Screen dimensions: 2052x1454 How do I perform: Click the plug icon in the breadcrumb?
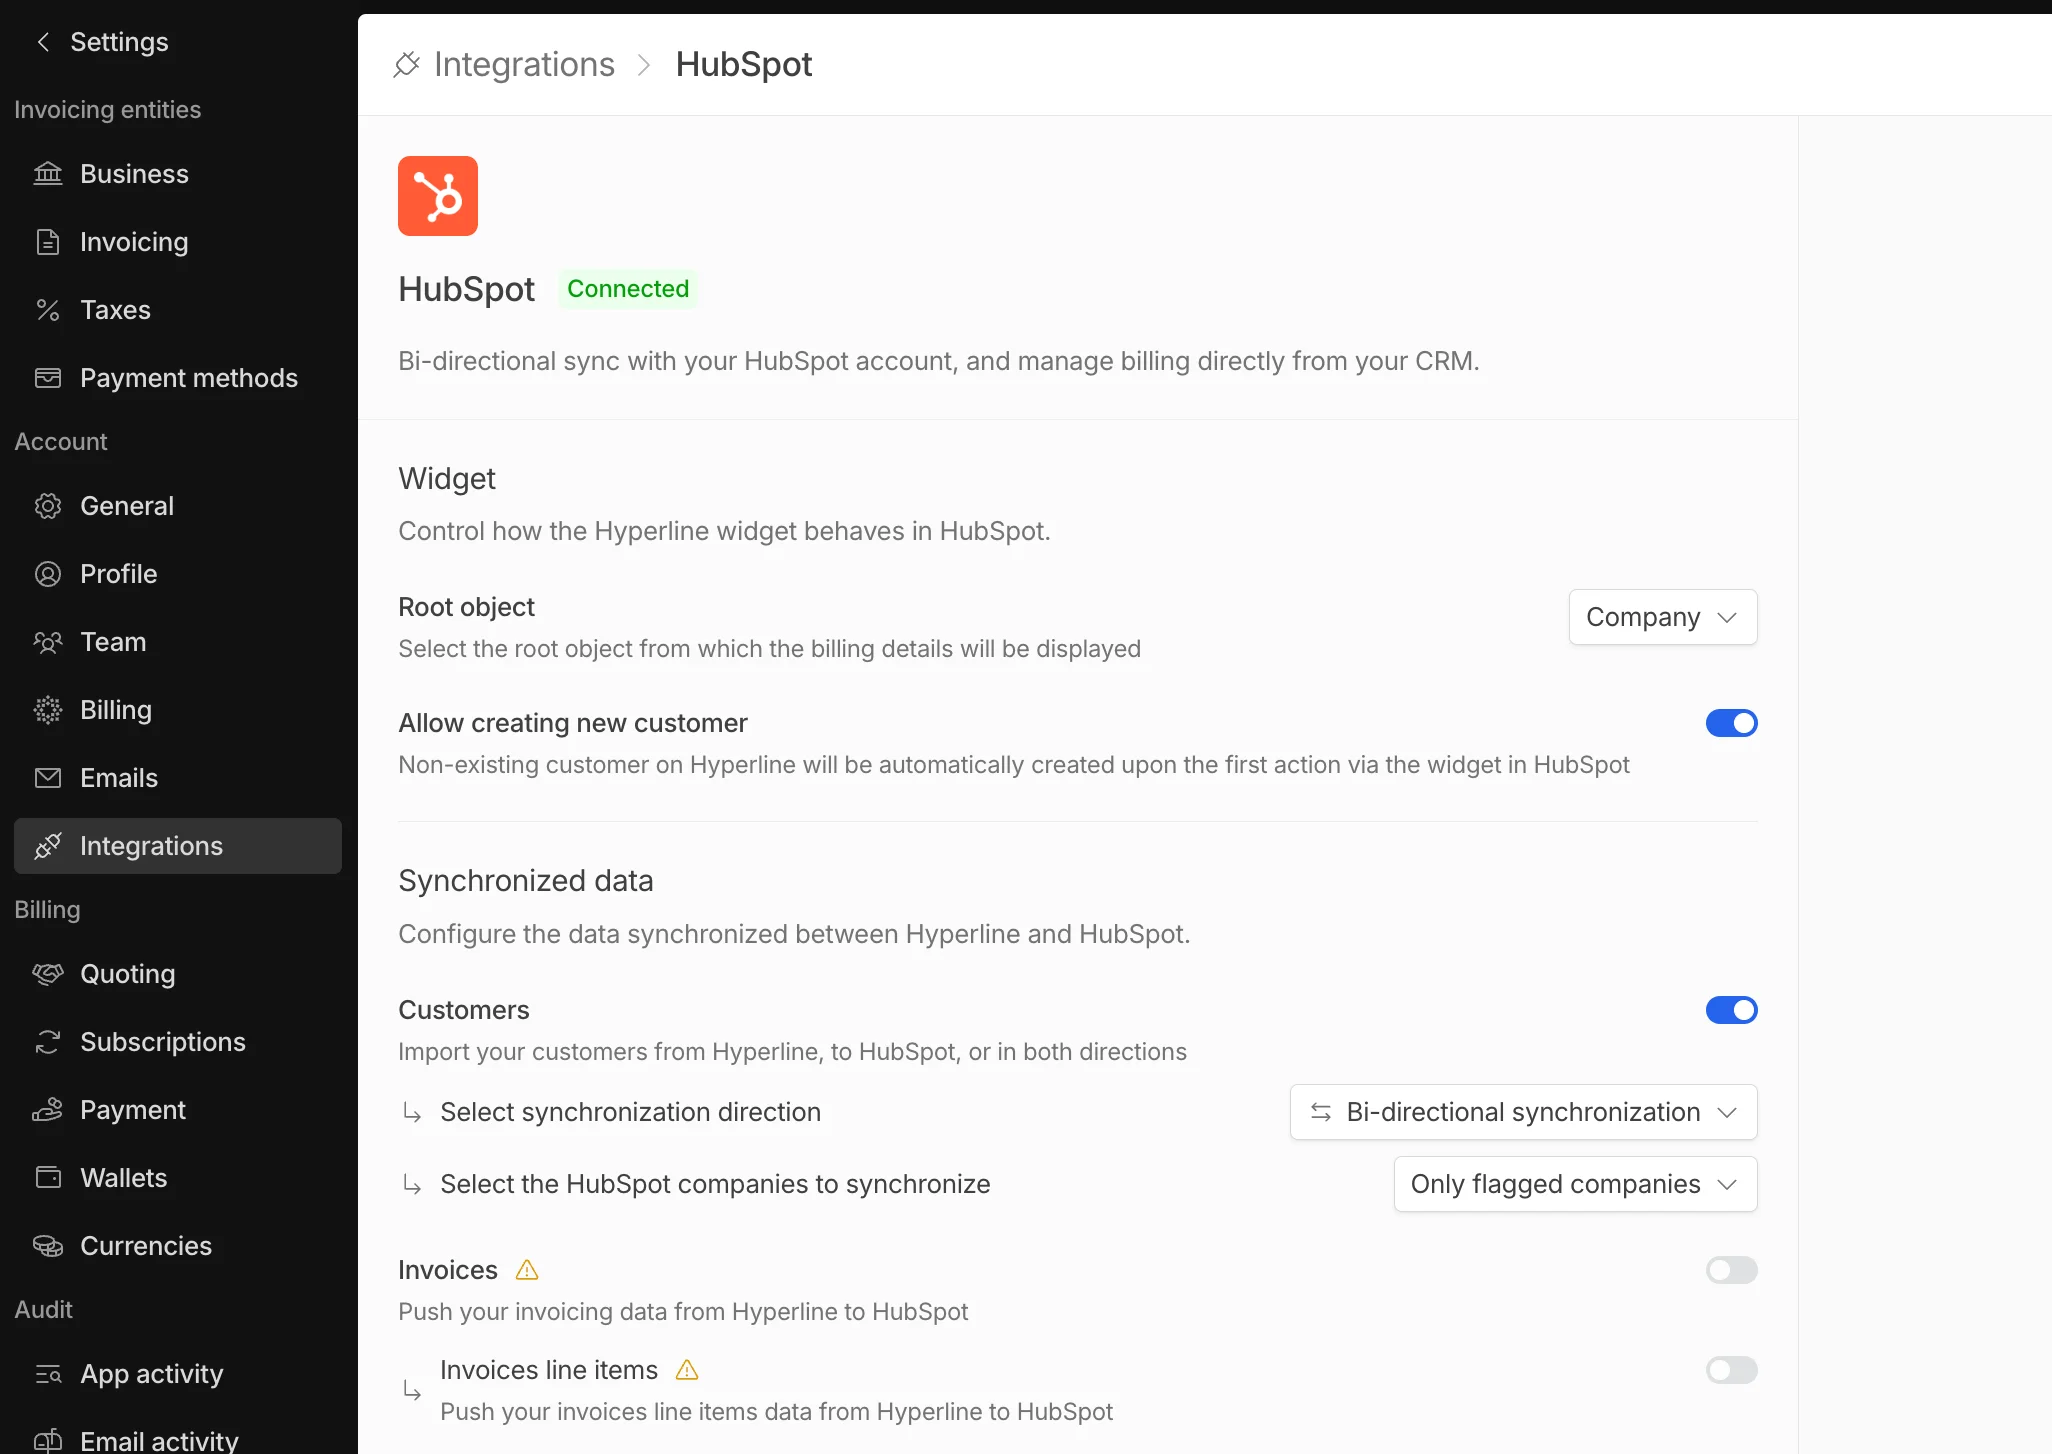pyautogui.click(x=406, y=64)
